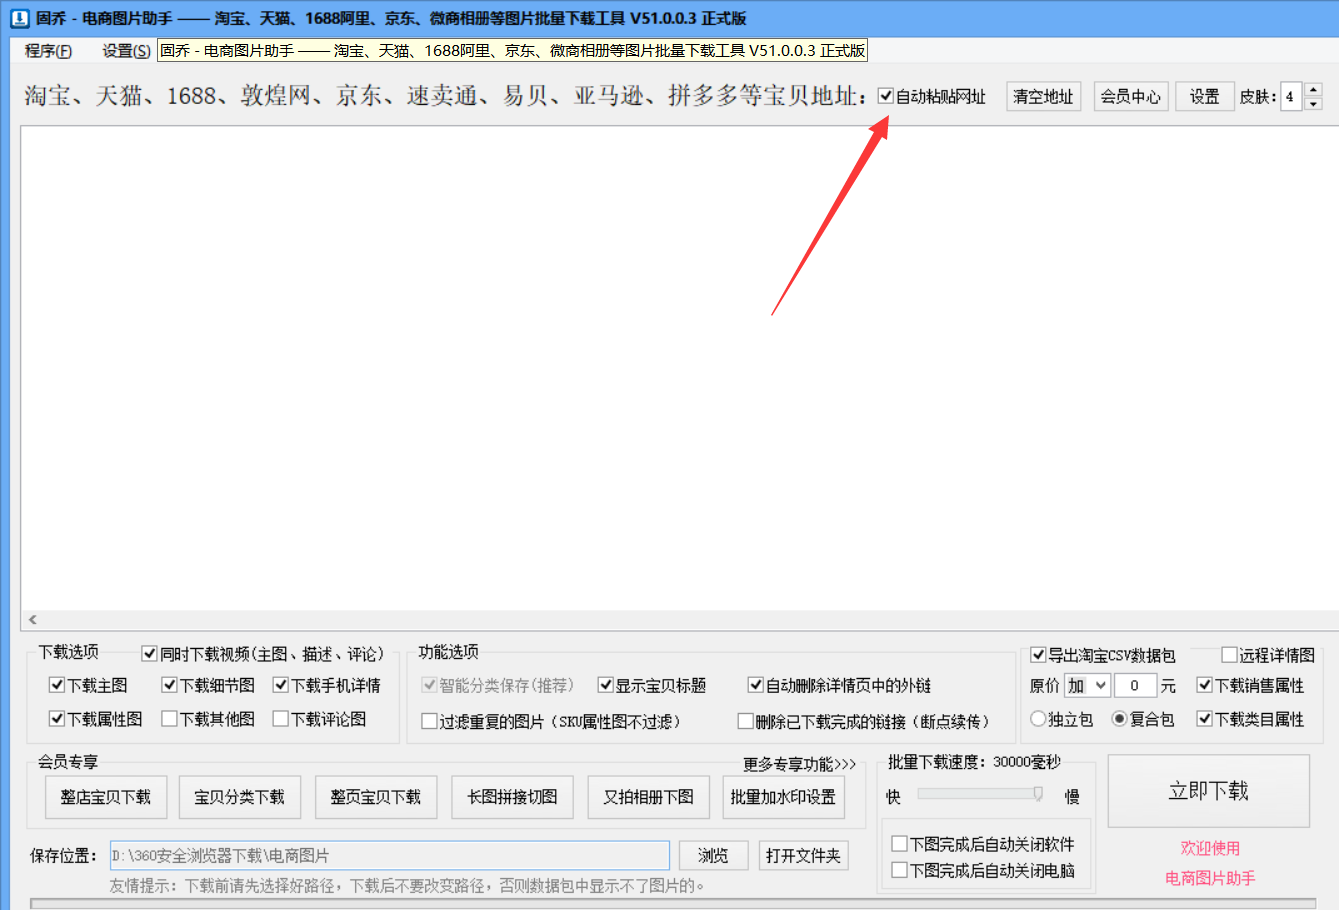Select 独立包 radio button
1339x910 pixels.
click(1038, 719)
